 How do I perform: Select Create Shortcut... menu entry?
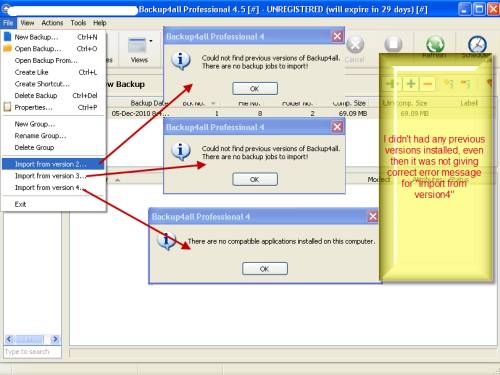54,84
